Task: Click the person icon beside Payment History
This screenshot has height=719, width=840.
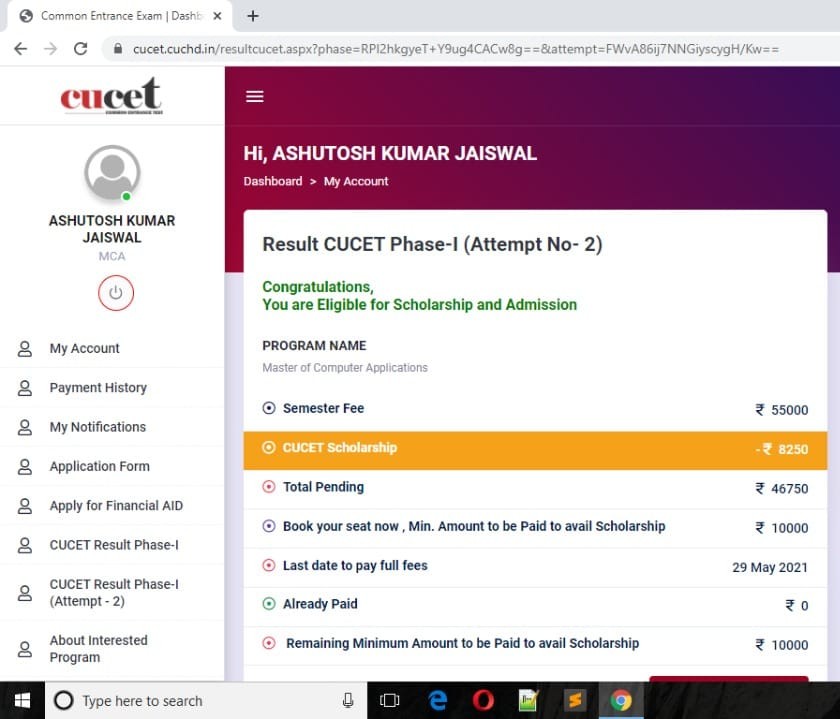Action: click(25, 388)
